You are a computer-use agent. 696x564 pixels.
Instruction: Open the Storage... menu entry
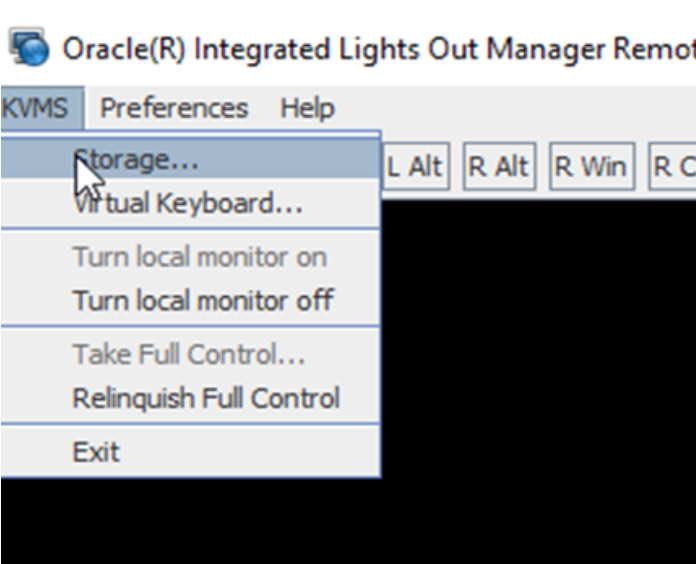coord(136,160)
